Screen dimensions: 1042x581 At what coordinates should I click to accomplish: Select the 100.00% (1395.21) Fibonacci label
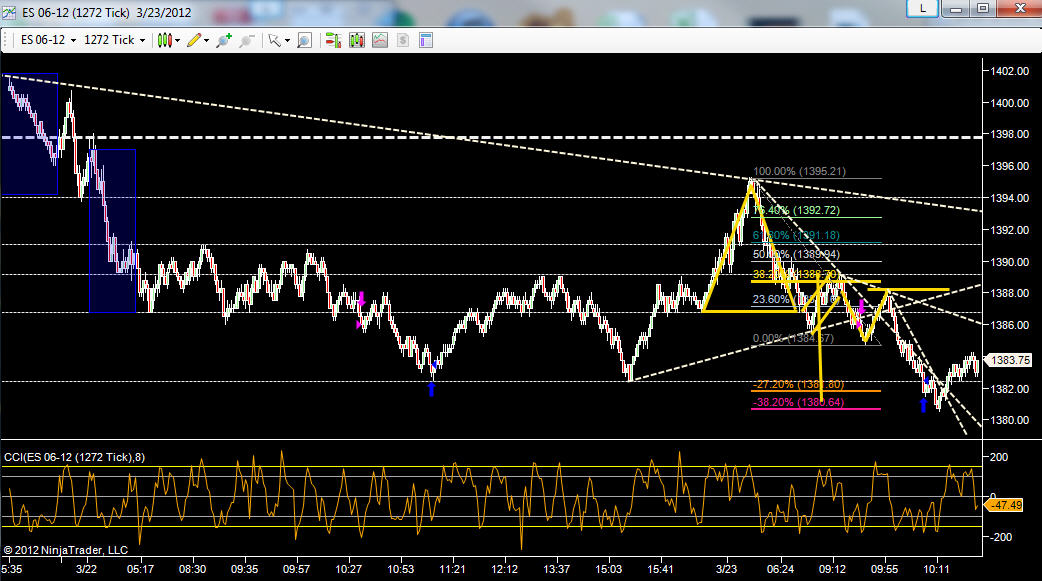point(799,171)
